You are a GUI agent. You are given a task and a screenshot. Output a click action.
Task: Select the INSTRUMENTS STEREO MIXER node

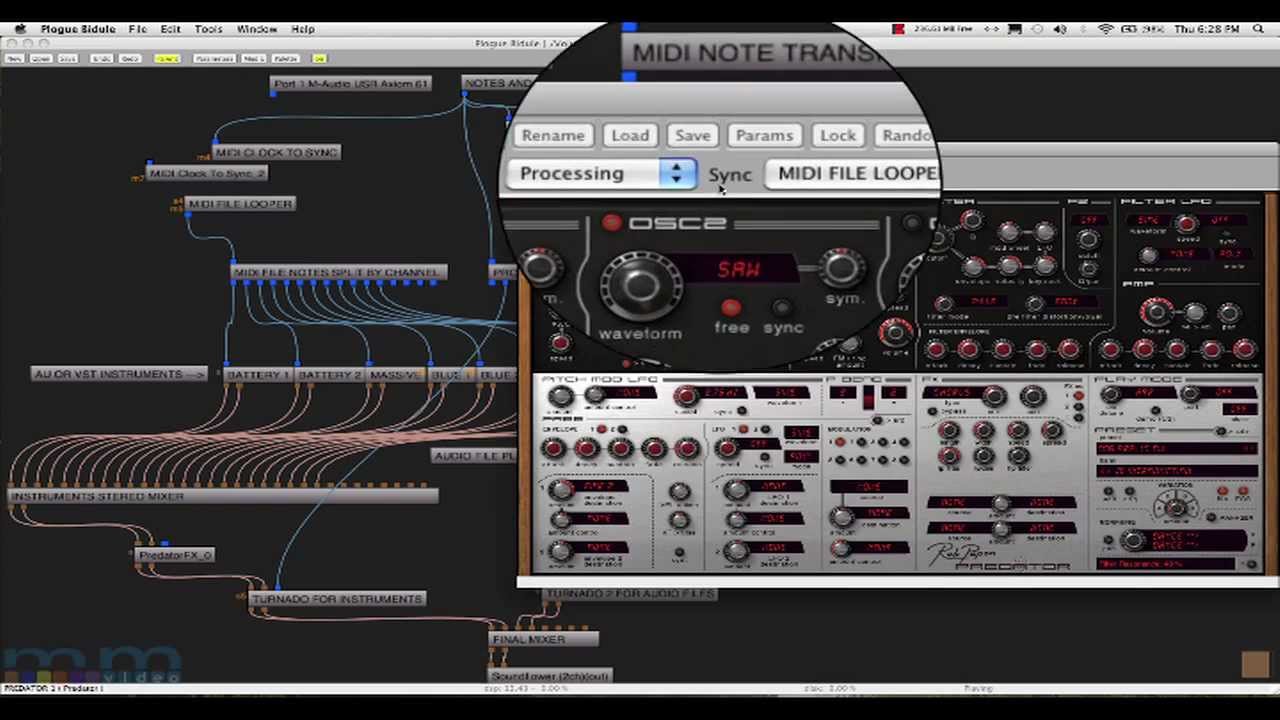[x=223, y=496]
